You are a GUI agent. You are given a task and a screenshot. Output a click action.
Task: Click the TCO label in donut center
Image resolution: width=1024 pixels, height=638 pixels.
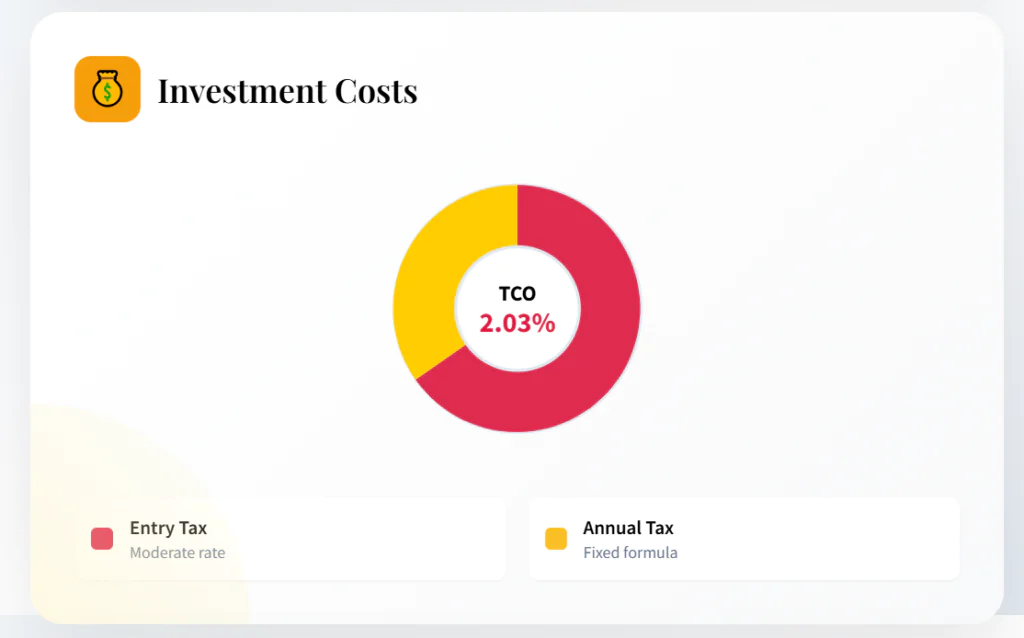point(517,294)
